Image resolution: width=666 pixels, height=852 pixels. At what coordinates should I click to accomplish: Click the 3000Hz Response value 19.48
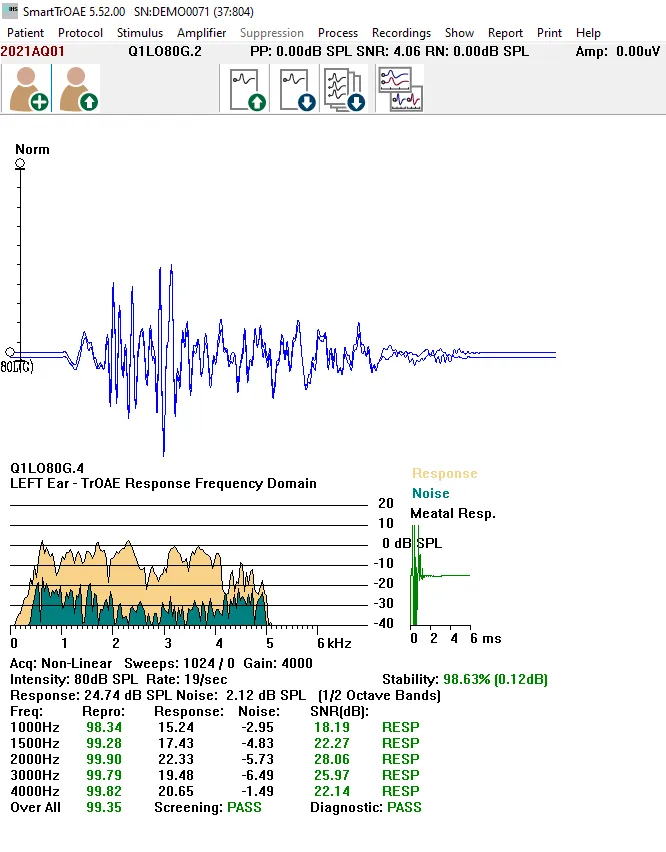[x=176, y=775]
